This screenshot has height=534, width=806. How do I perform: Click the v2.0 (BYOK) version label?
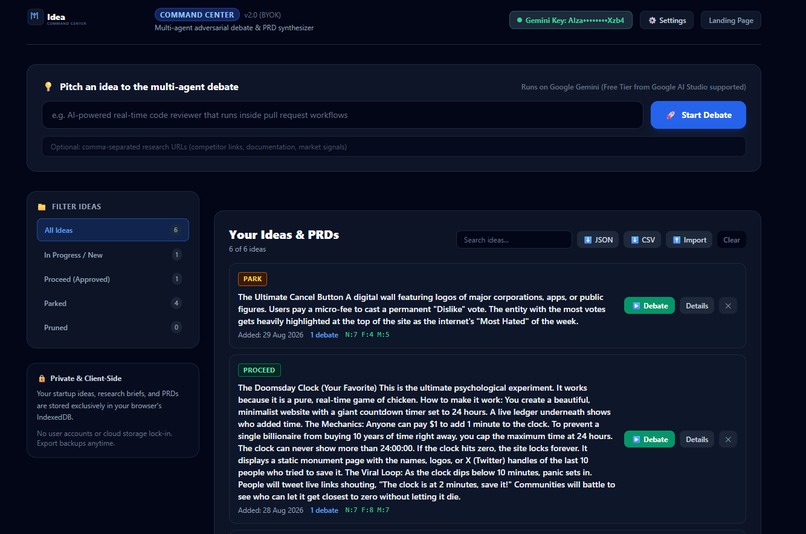click(262, 15)
